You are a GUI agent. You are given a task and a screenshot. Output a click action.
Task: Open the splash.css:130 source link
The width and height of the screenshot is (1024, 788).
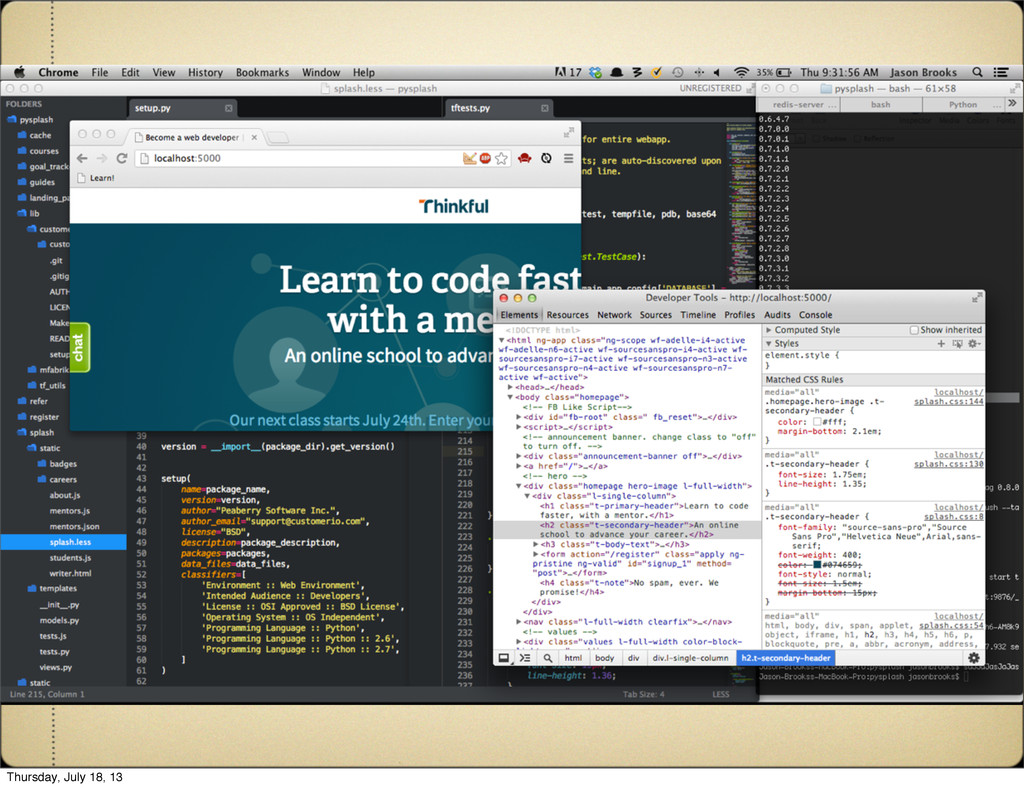[948, 464]
